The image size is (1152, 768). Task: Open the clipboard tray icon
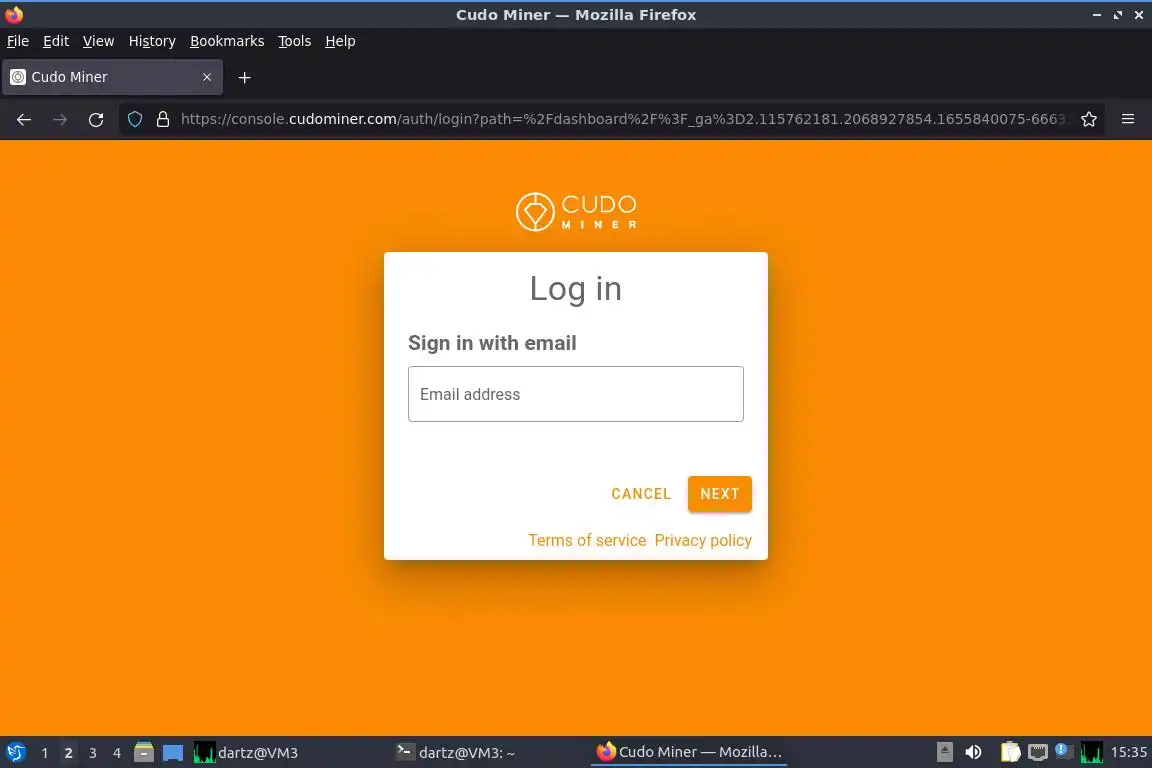coord(1010,753)
